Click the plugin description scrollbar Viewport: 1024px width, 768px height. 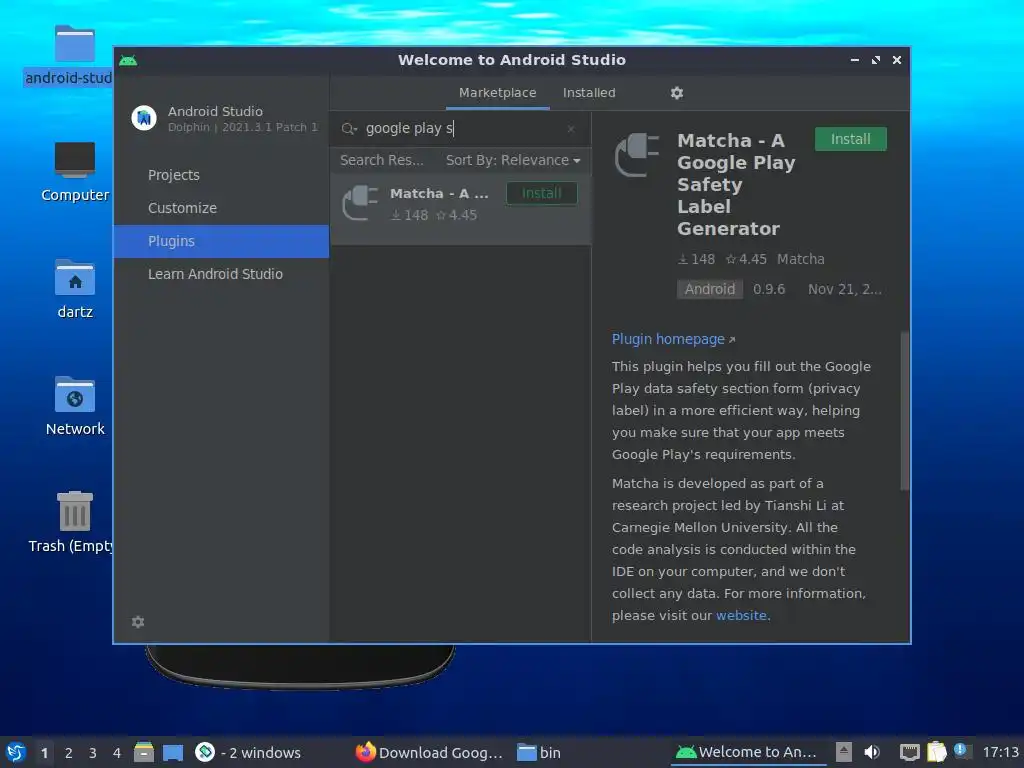pyautogui.click(x=904, y=410)
